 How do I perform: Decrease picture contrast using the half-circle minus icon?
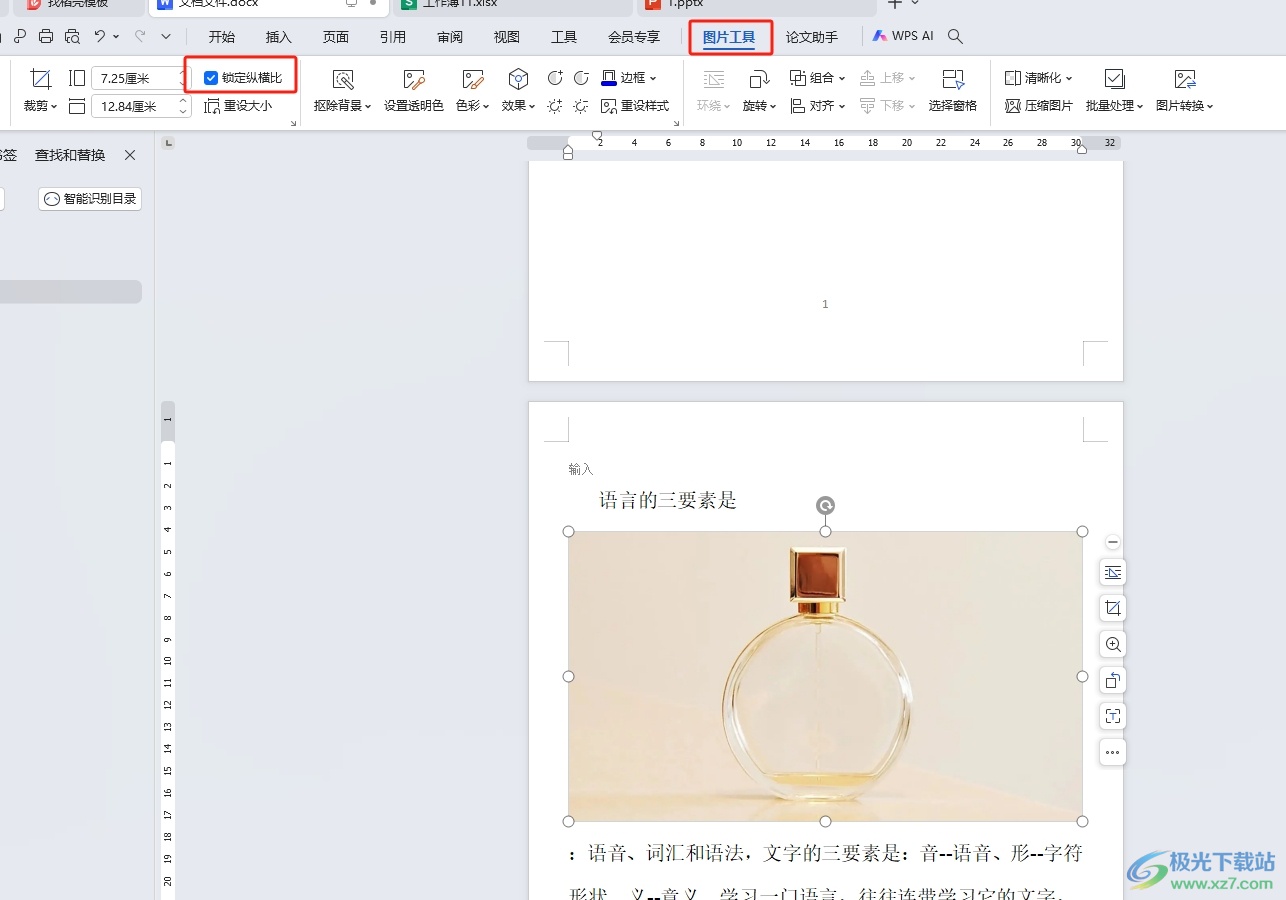pos(581,78)
